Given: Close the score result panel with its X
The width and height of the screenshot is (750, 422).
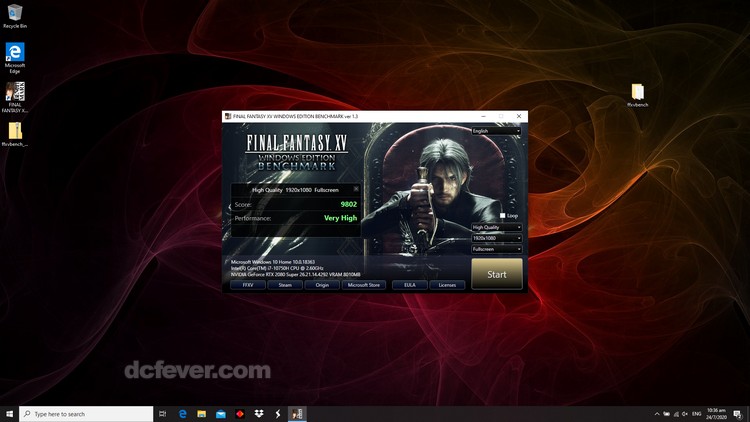Looking at the screenshot, I should tap(356, 189).
